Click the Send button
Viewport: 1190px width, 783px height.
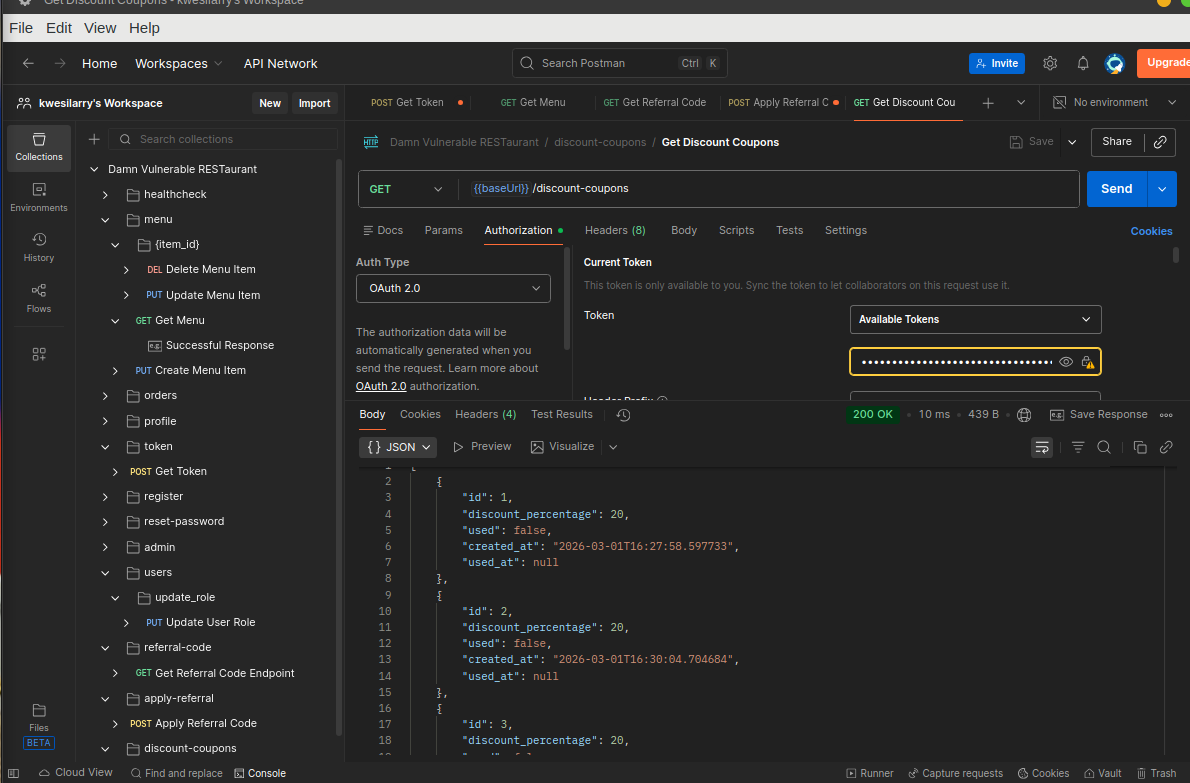[1116, 189]
